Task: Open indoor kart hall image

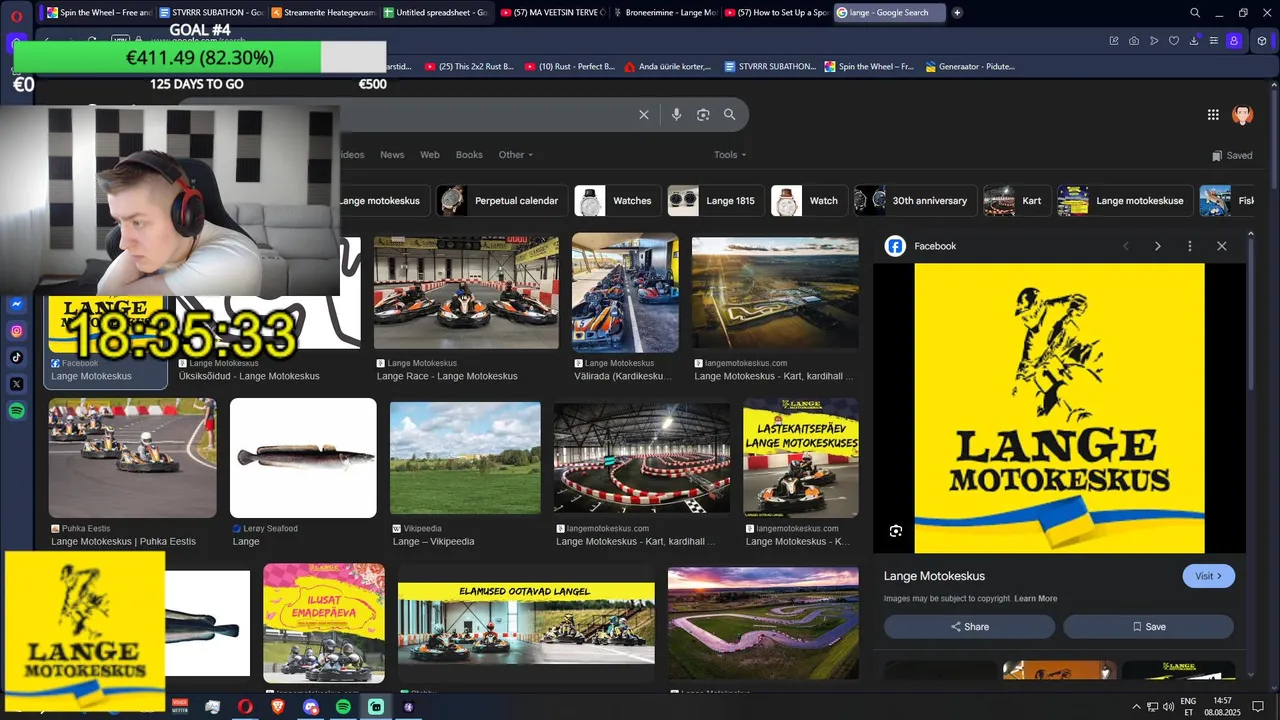Action: tap(642, 458)
